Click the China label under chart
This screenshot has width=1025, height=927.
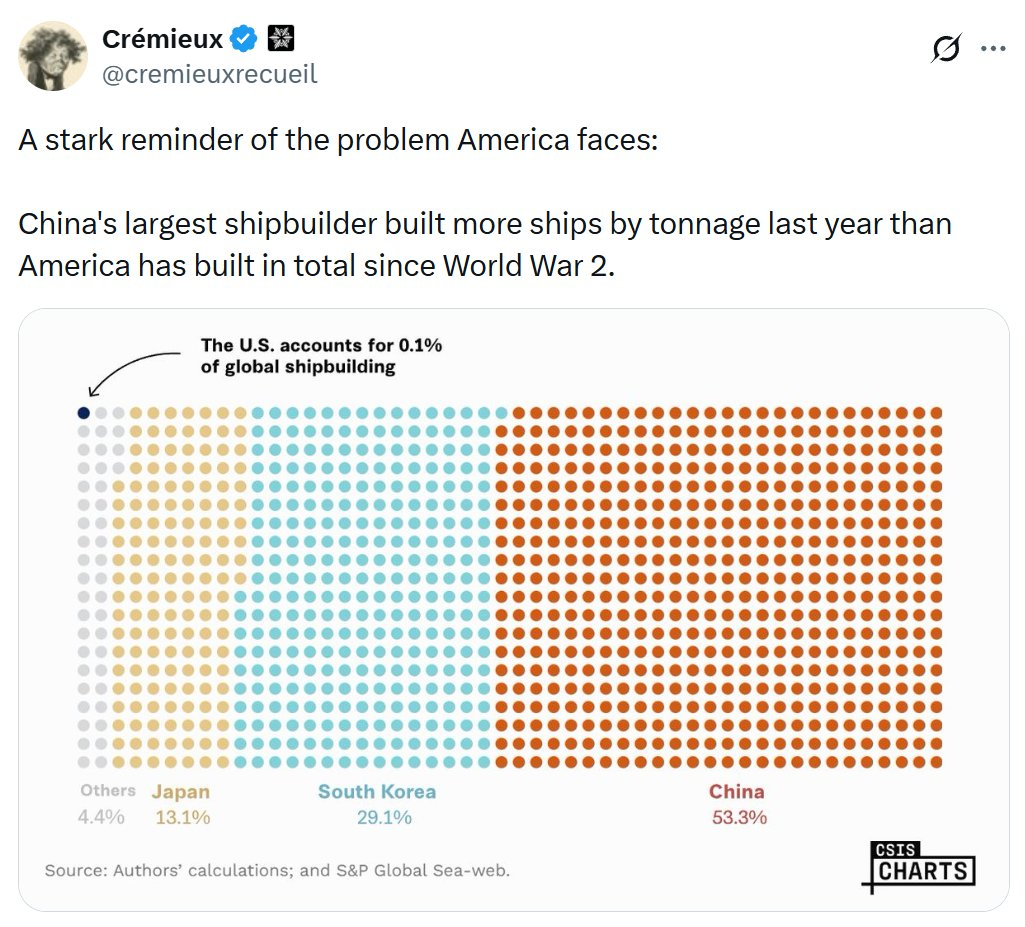pyautogui.click(x=737, y=792)
